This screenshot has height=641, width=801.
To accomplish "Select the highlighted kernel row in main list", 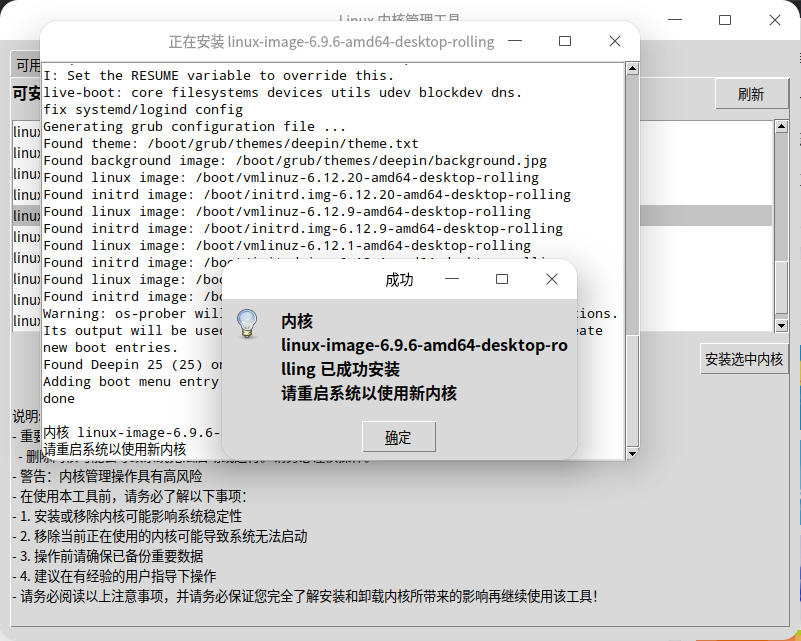I will (392, 216).
